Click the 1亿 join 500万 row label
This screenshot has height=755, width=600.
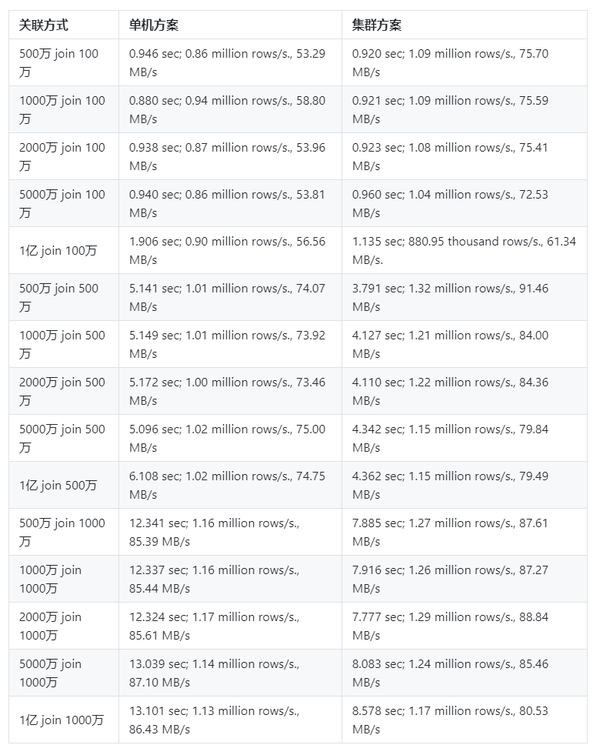58,485
